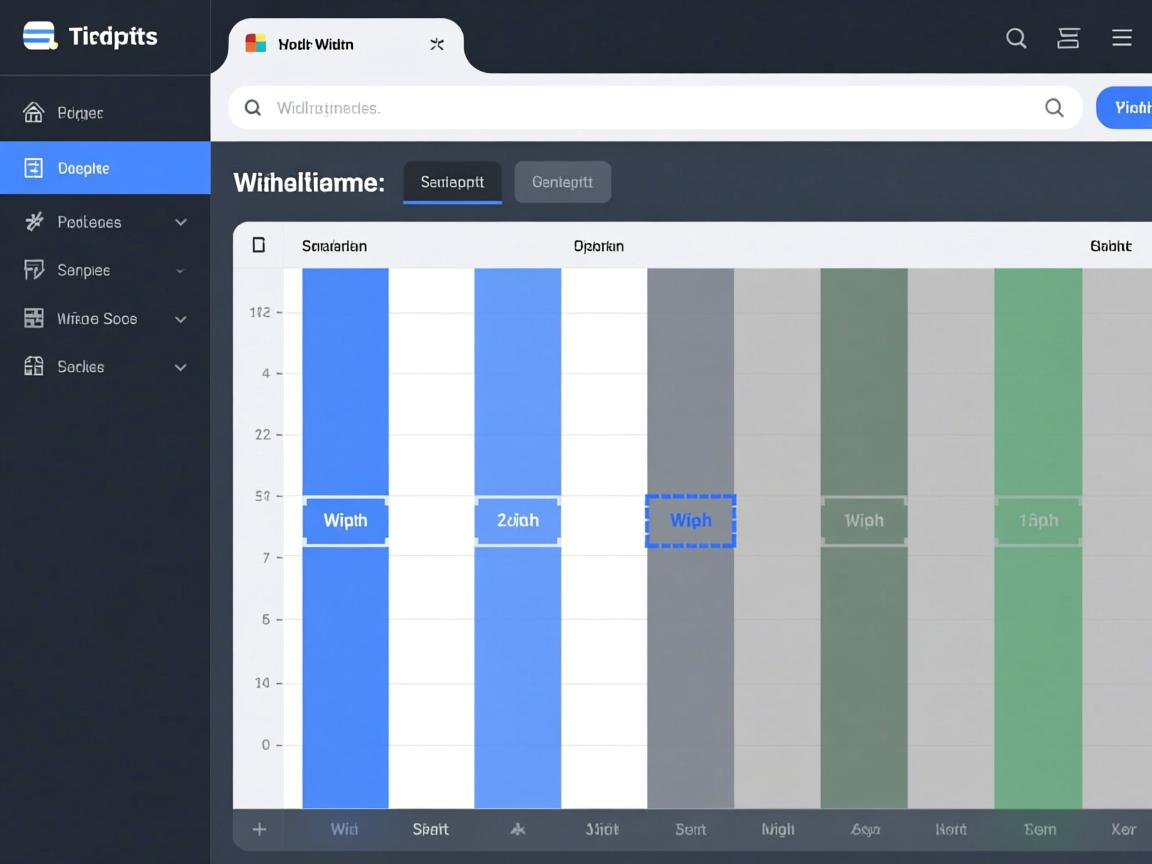Click the search magnifier in top bar
The width and height of the screenshot is (1152, 864).
(1016, 38)
